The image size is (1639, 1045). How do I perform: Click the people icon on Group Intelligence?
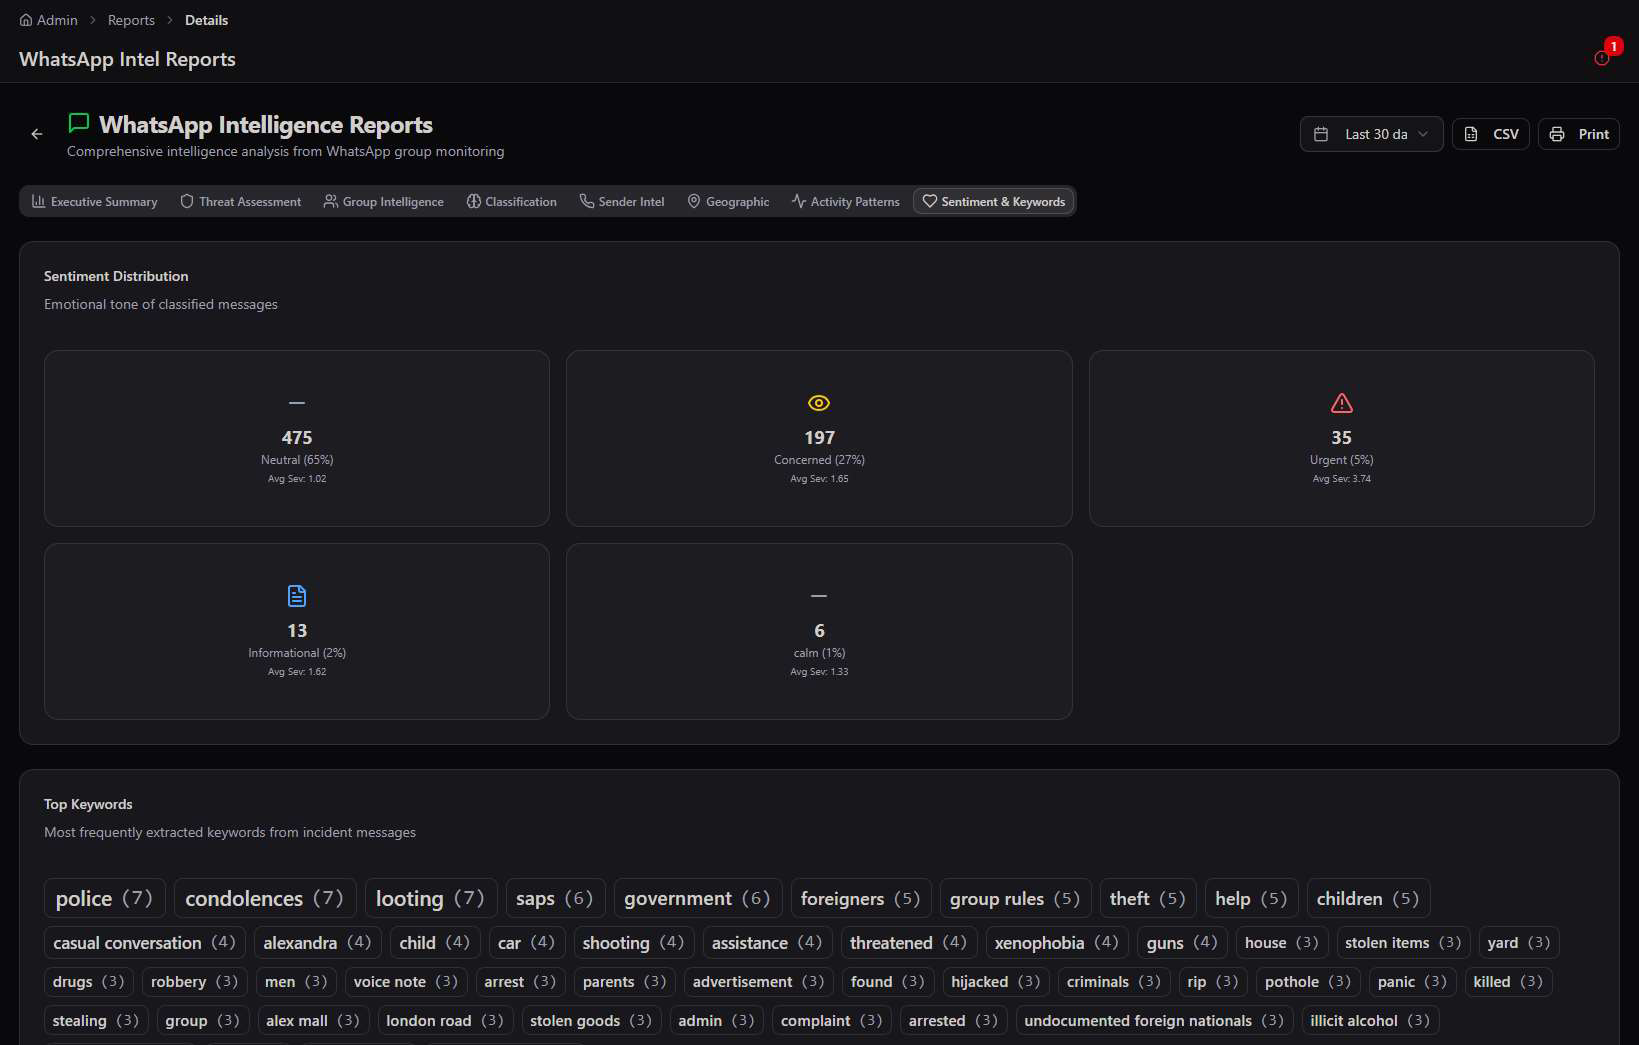pyautogui.click(x=331, y=201)
